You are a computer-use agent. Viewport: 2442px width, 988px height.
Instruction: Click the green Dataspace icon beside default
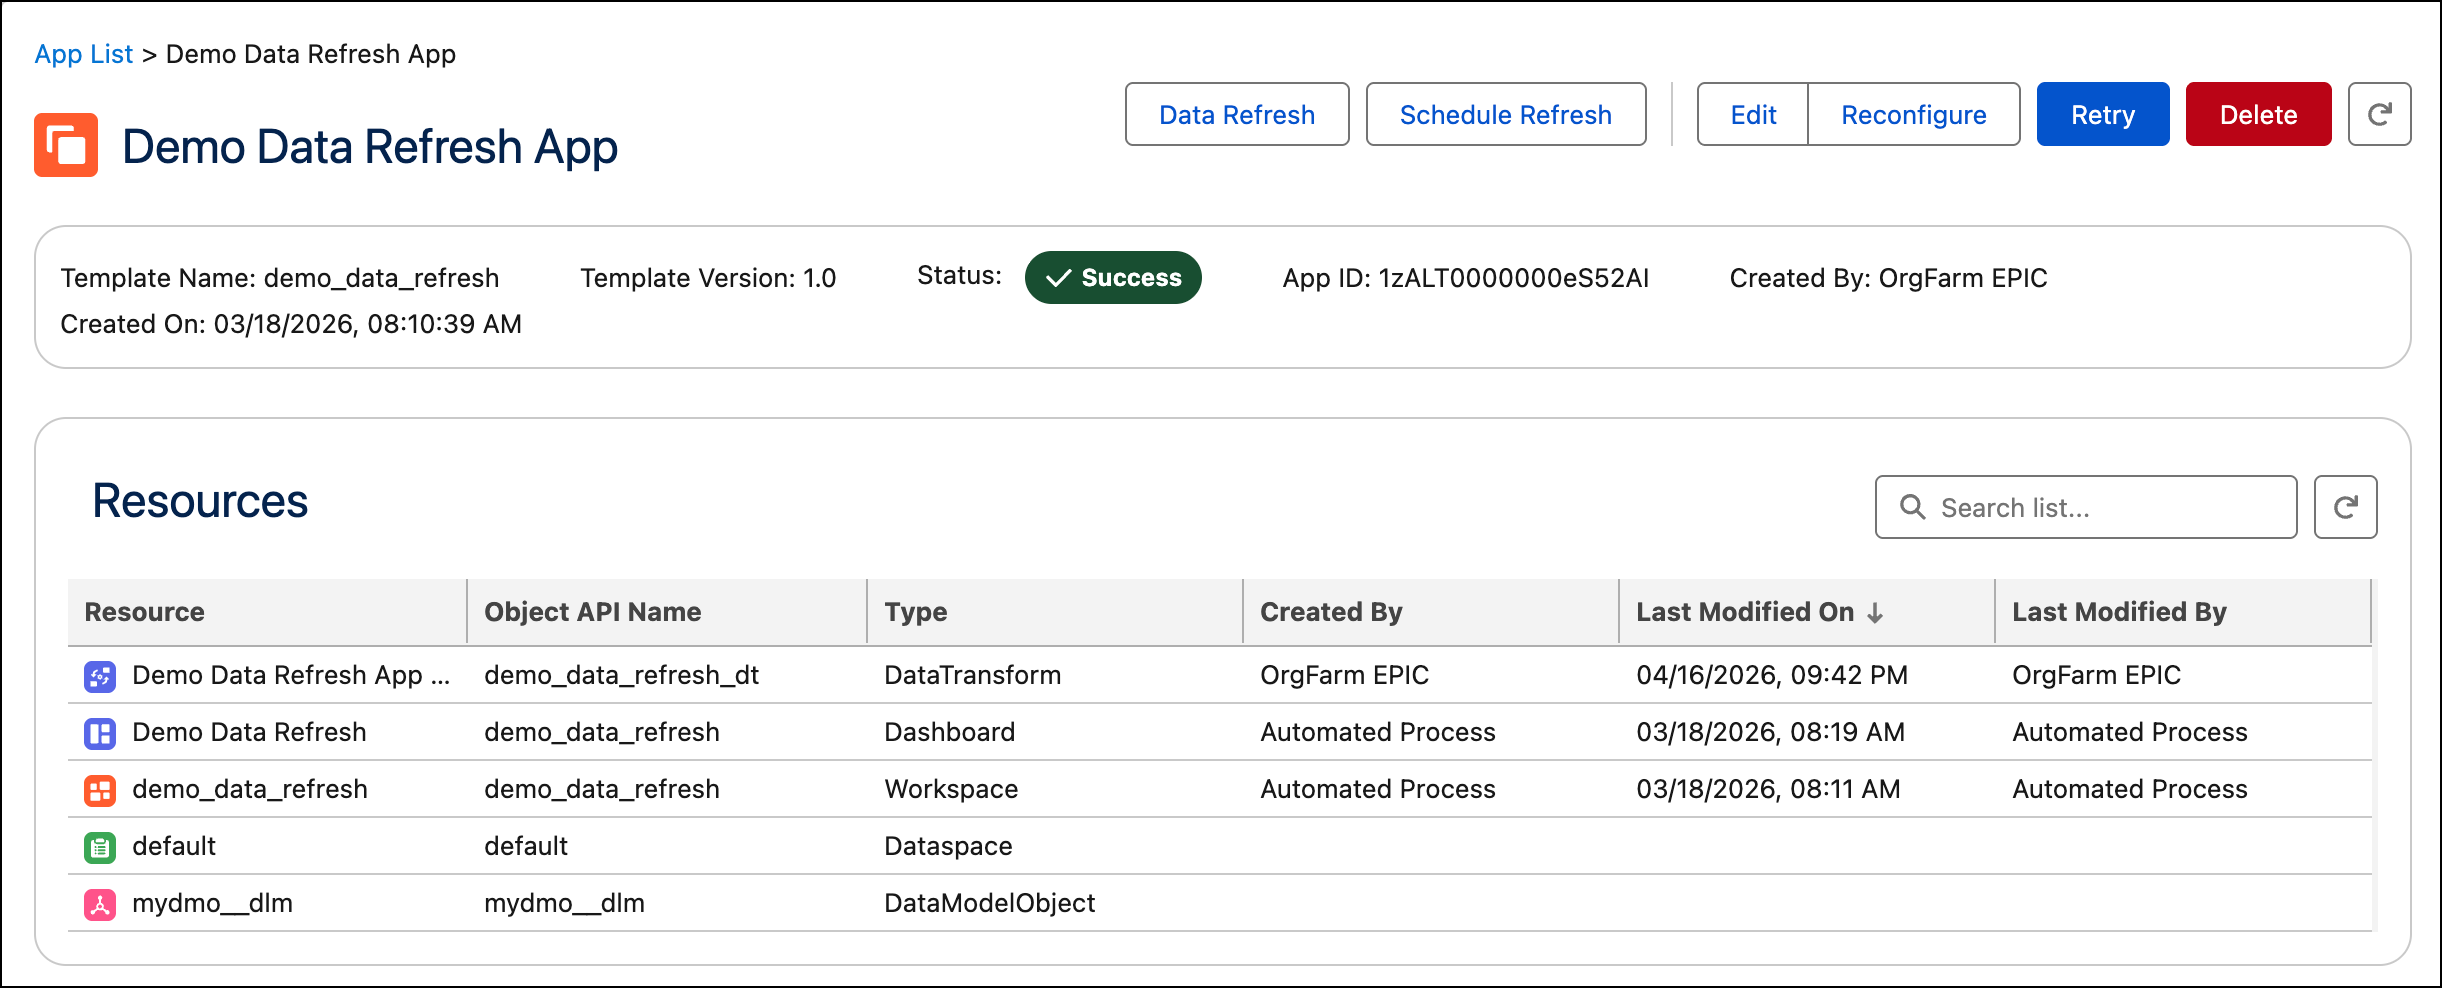point(99,848)
